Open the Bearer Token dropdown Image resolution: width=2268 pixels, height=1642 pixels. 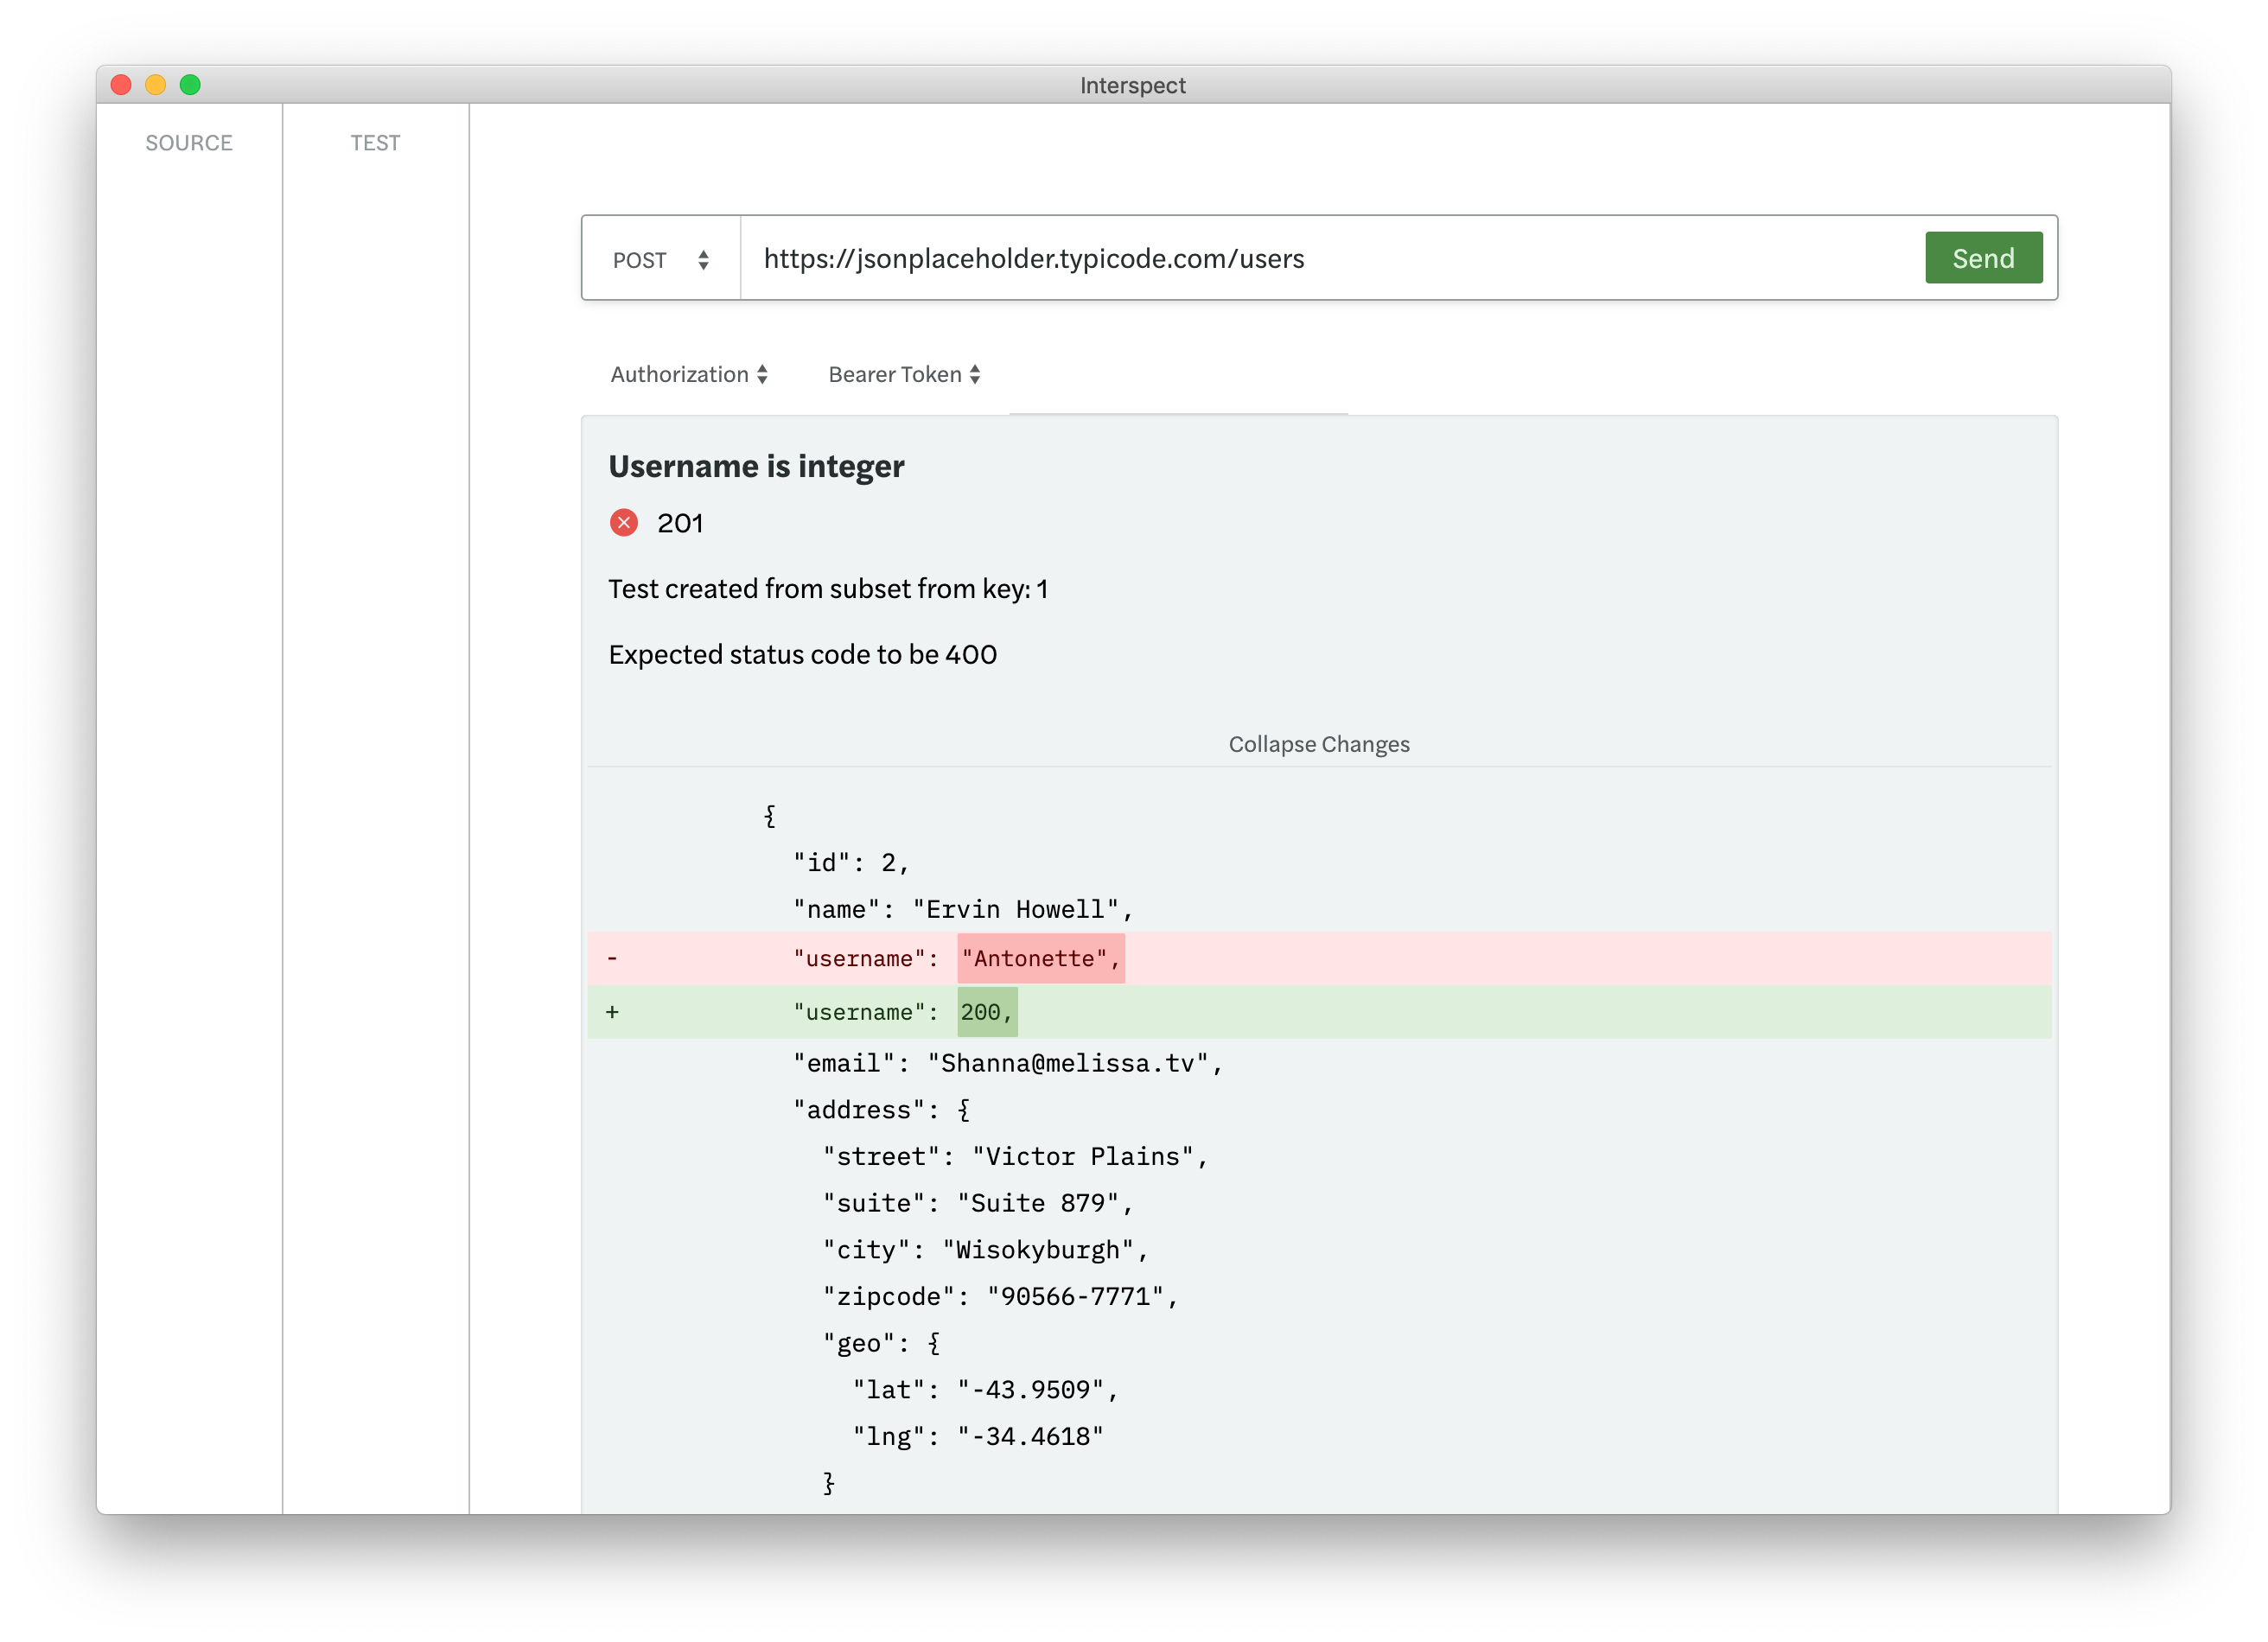coord(895,374)
